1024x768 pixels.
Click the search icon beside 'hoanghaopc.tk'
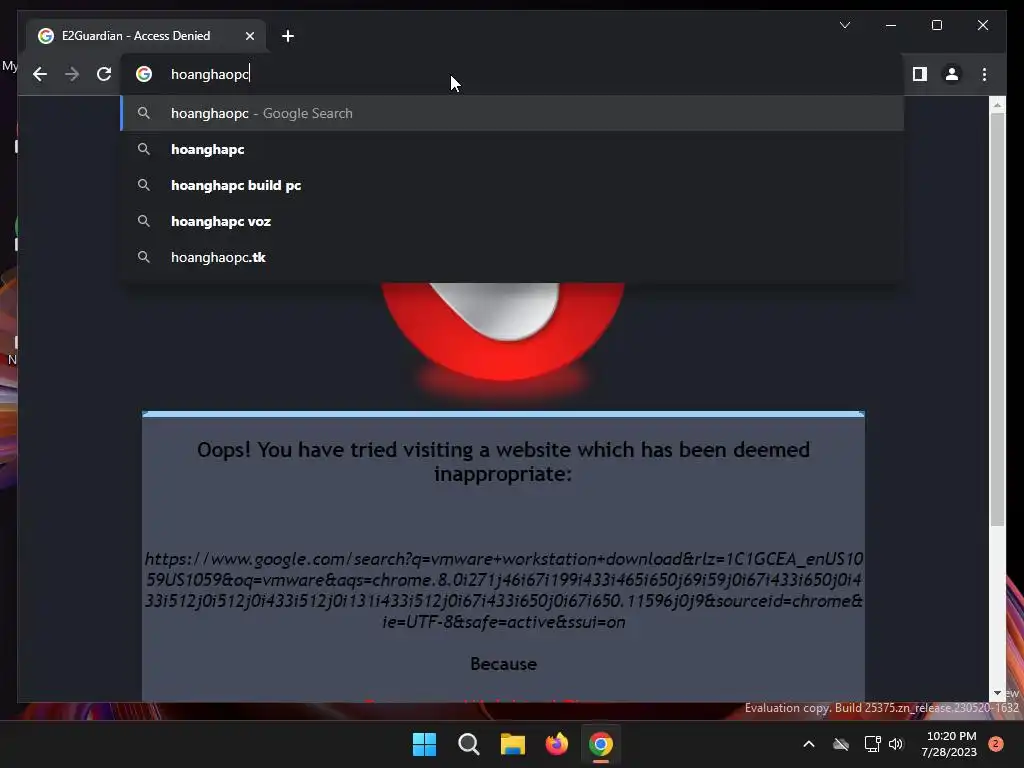pyautogui.click(x=144, y=257)
